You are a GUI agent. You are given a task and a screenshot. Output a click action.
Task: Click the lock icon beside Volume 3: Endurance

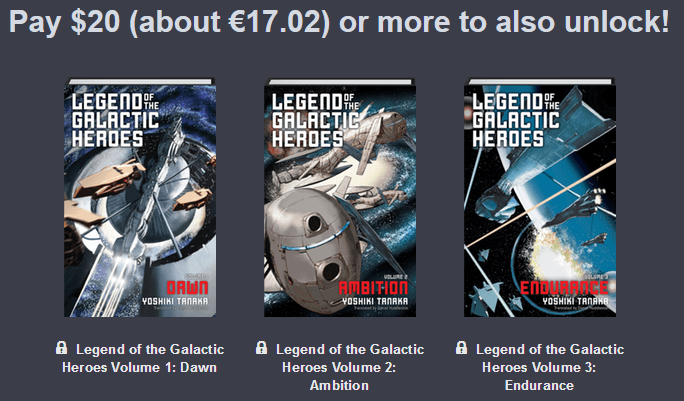[461, 348]
